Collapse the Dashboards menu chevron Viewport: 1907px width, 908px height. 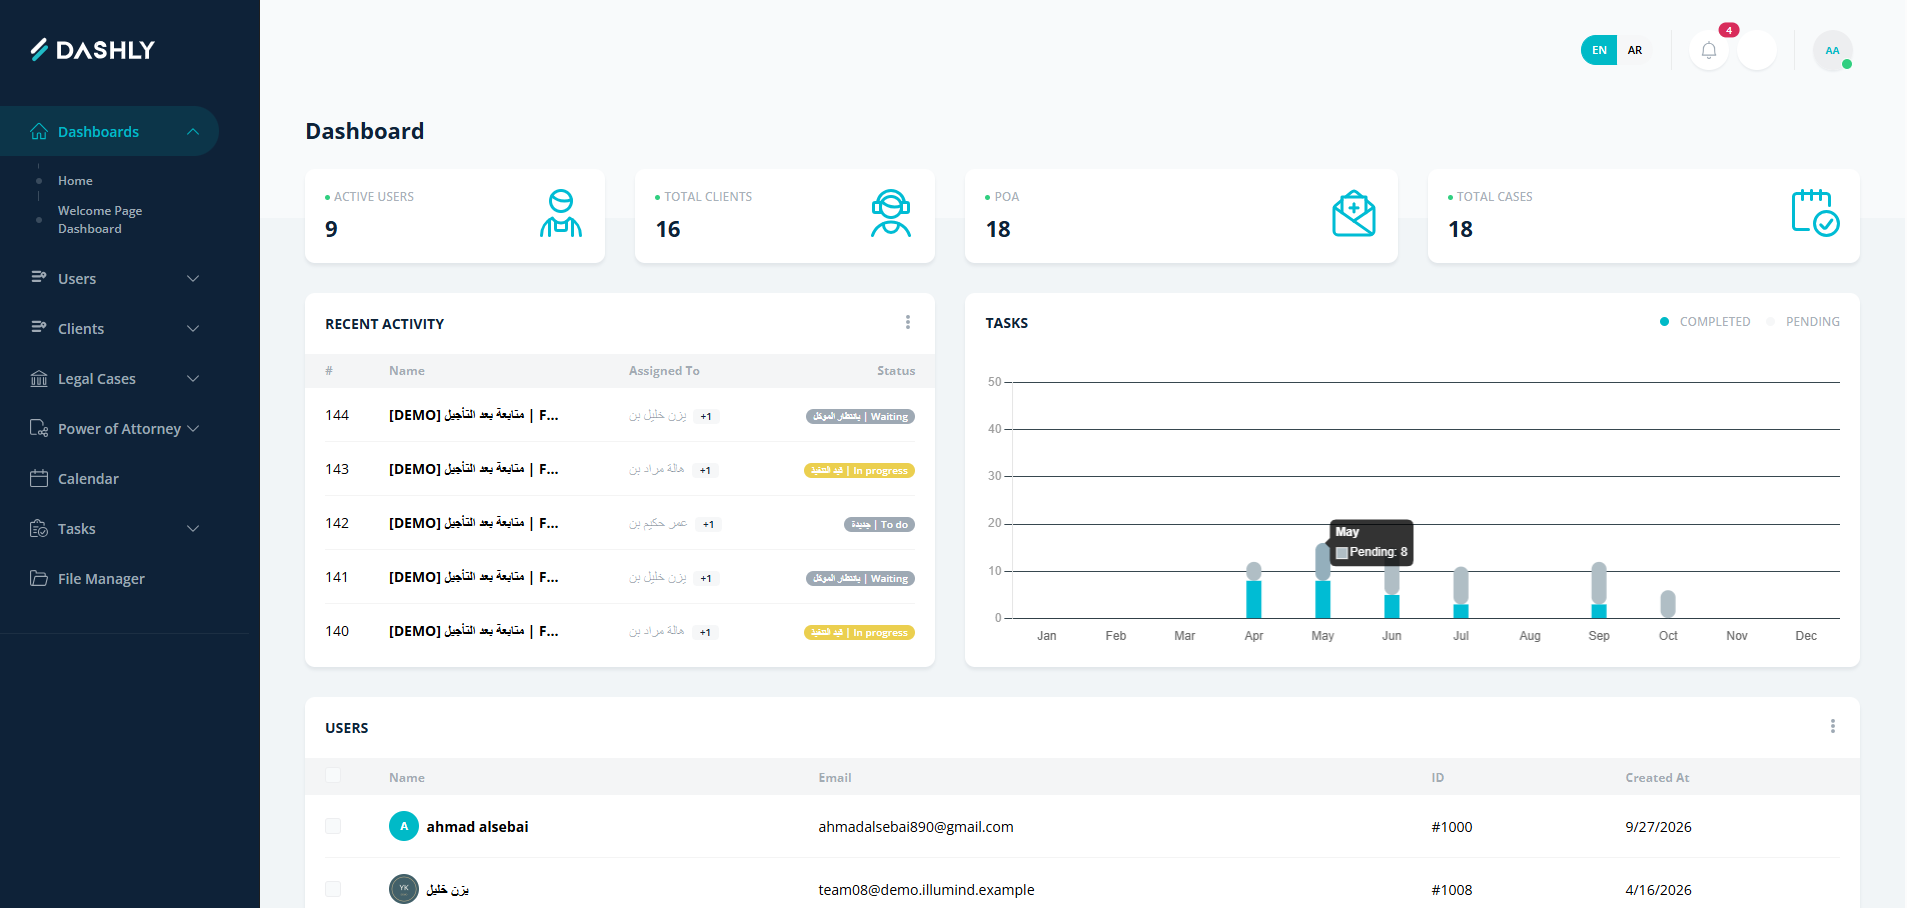pyautogui.click(x=193, y=132)
